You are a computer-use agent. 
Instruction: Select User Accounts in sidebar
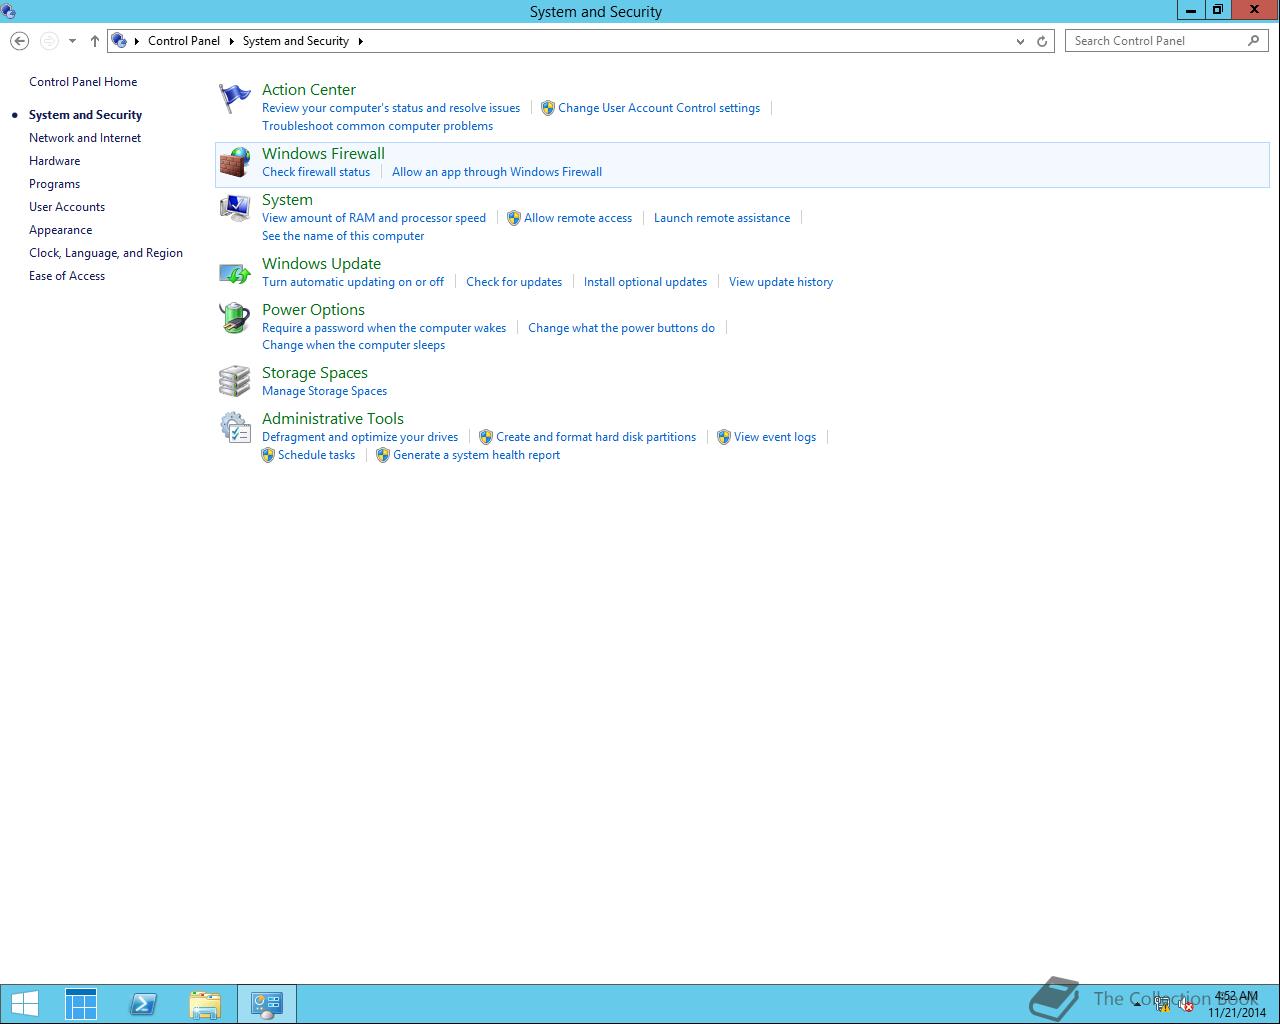click(x=67, y=207)
